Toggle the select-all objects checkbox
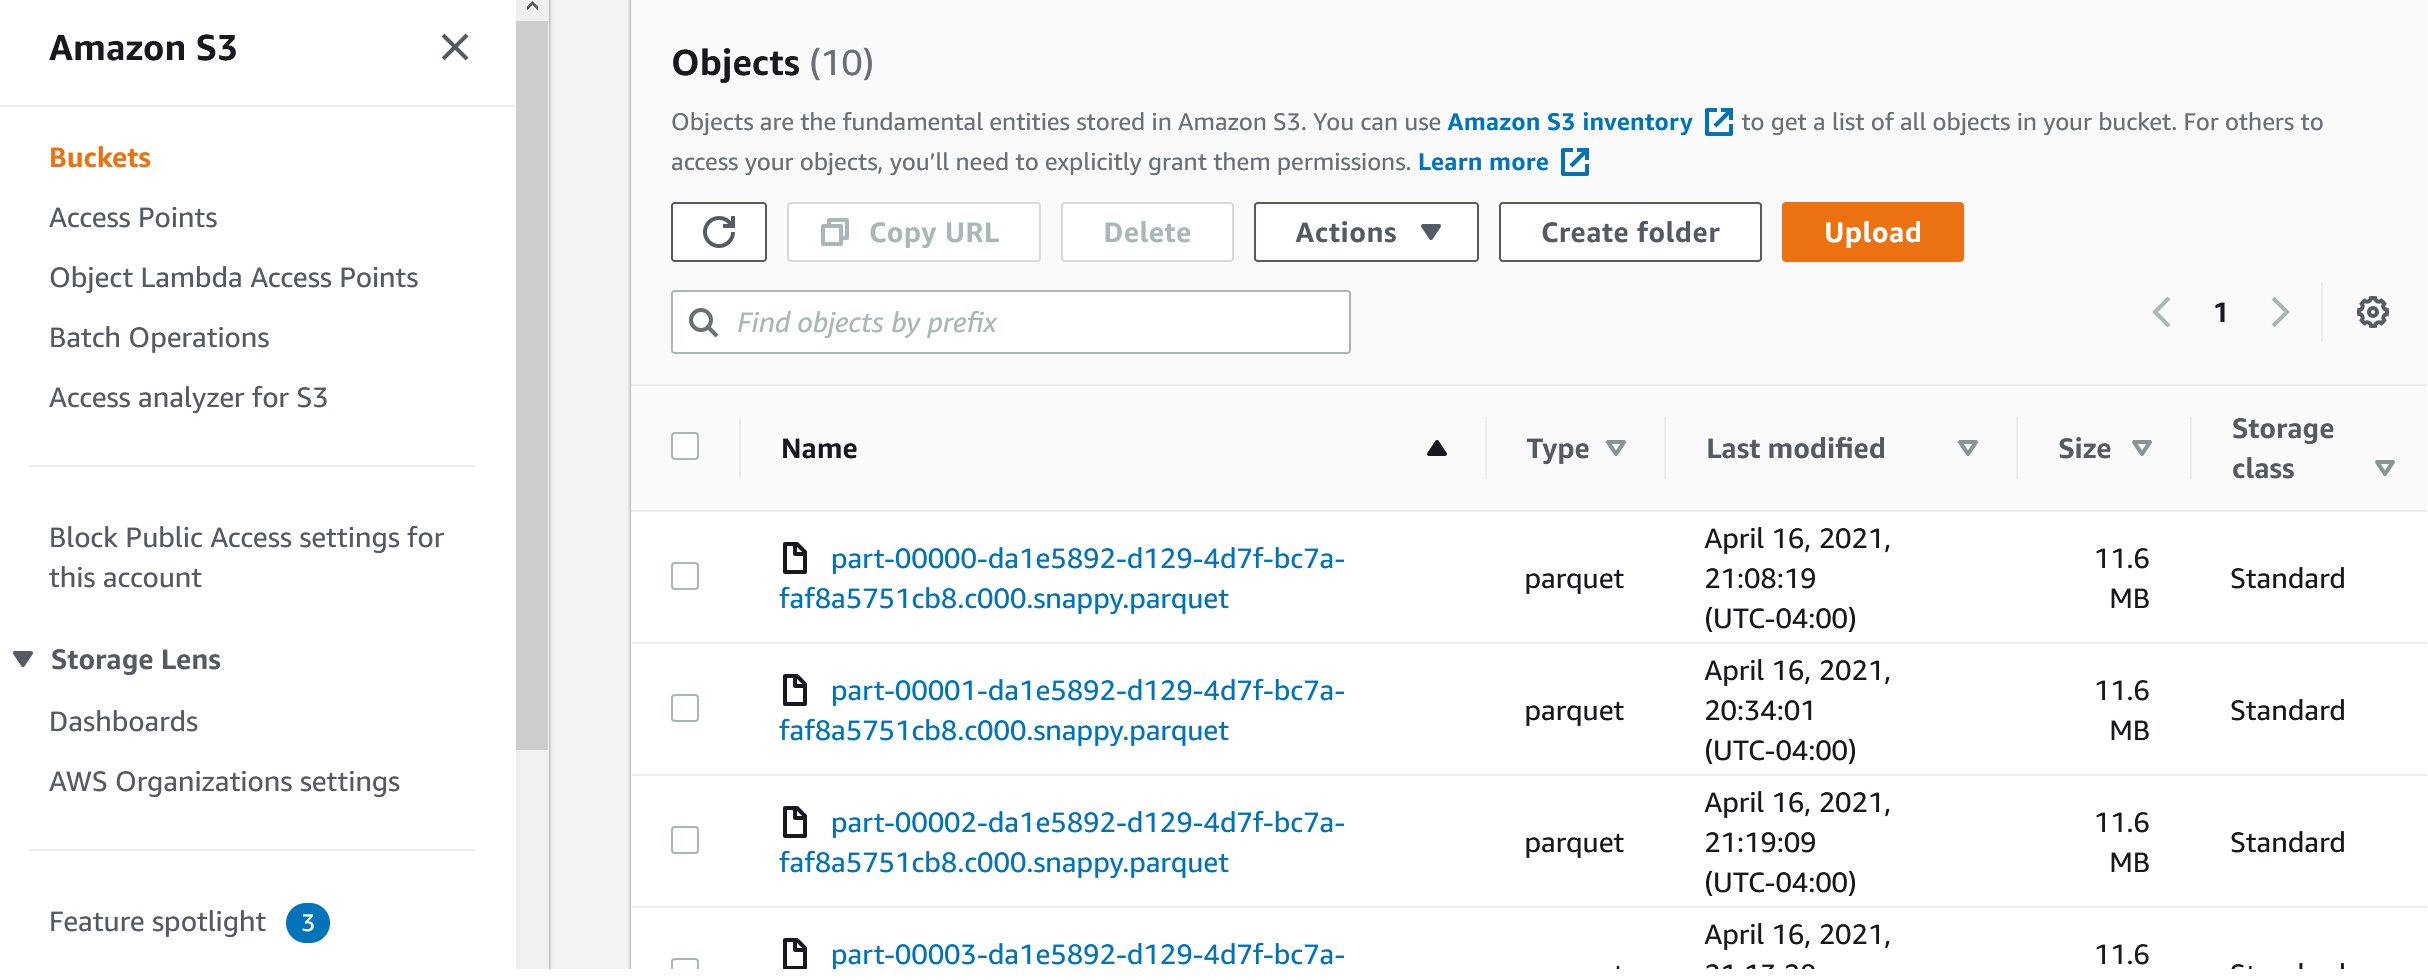 (x=685, y=446)
